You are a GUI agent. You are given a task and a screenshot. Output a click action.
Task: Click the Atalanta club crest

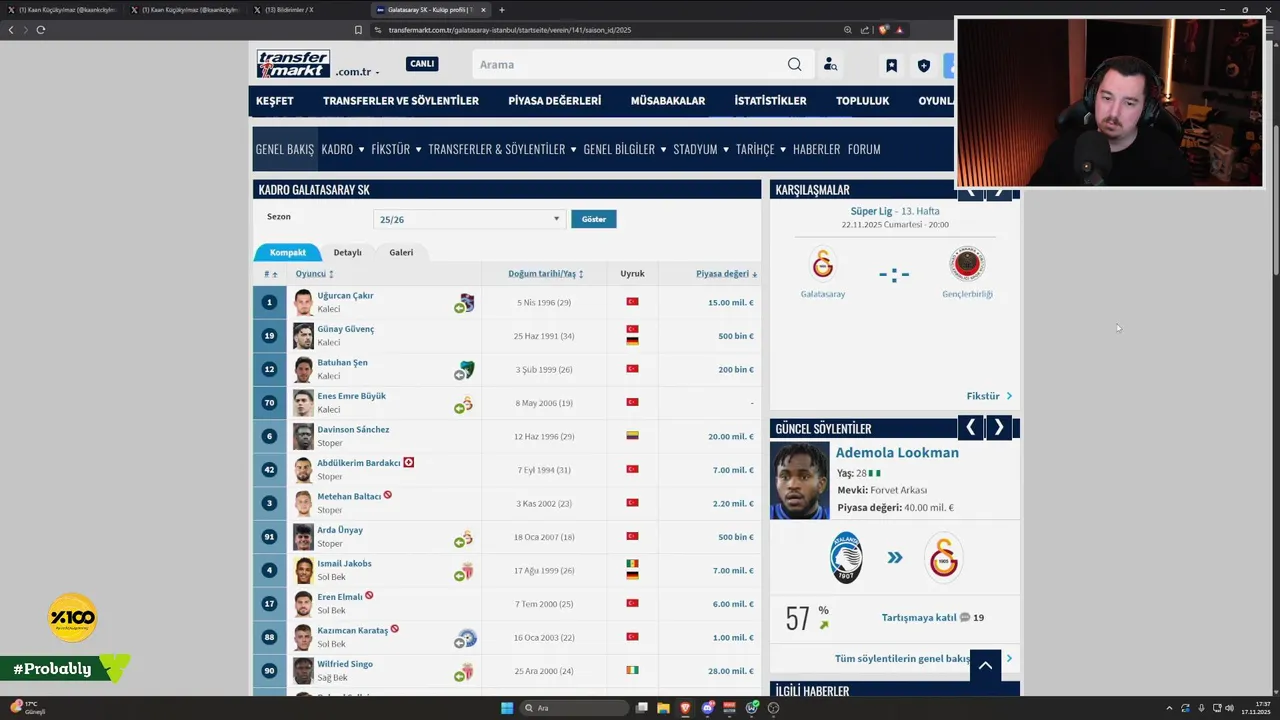846,557
